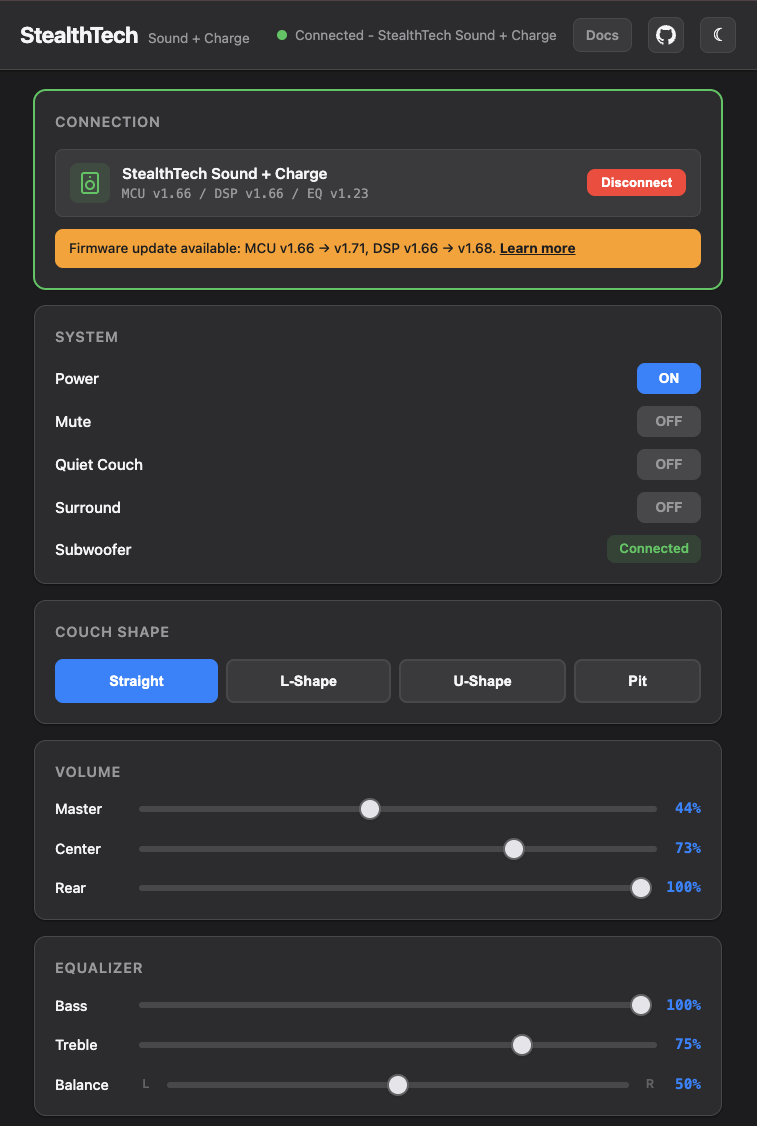757x1126 pixels.
Task: Click the Center volume slider handle
Action: tap(513, 848)
